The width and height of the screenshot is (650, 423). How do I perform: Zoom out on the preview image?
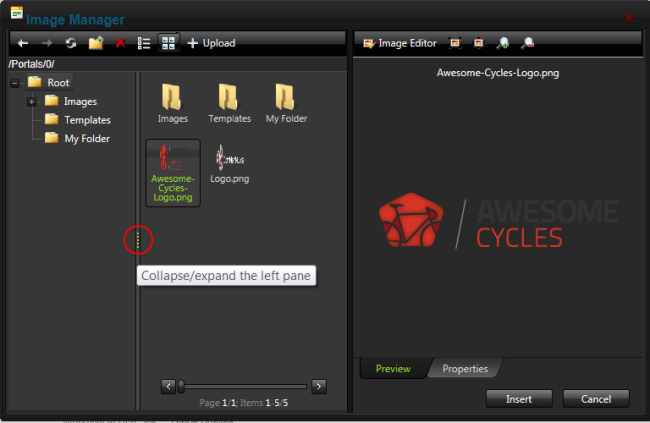528,43
